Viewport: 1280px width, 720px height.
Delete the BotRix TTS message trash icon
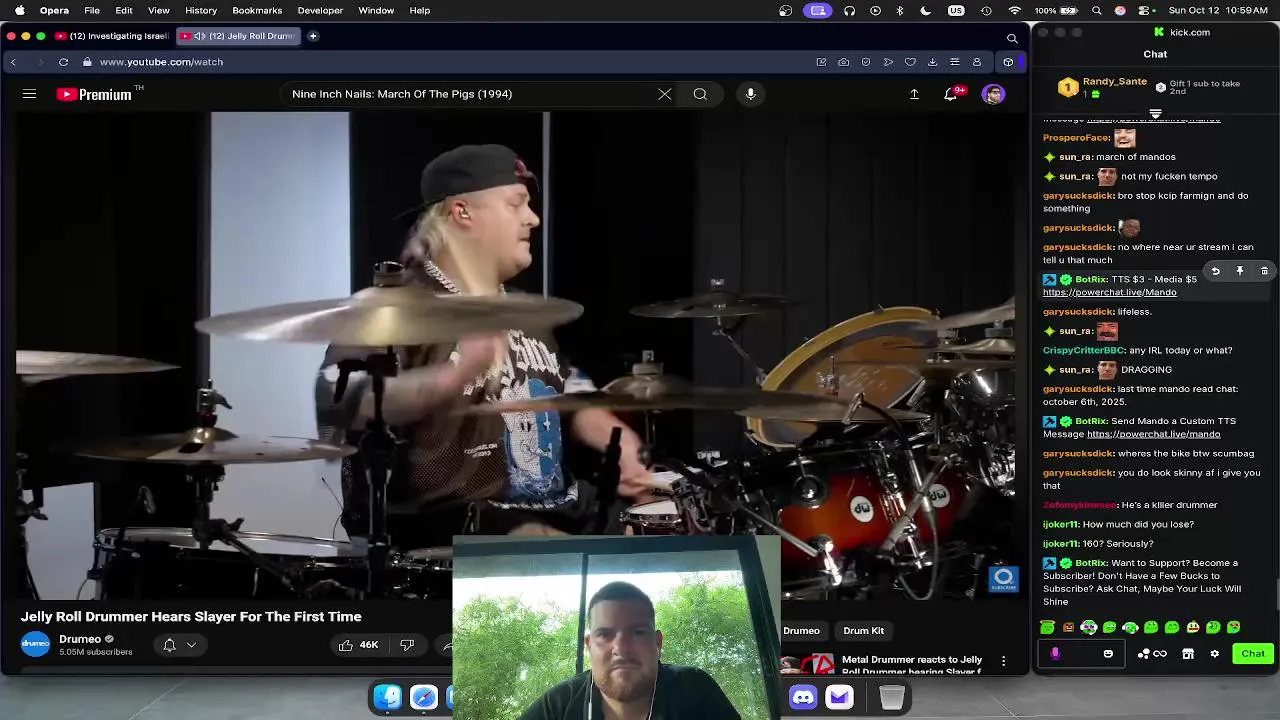[x=1264, y=271]
